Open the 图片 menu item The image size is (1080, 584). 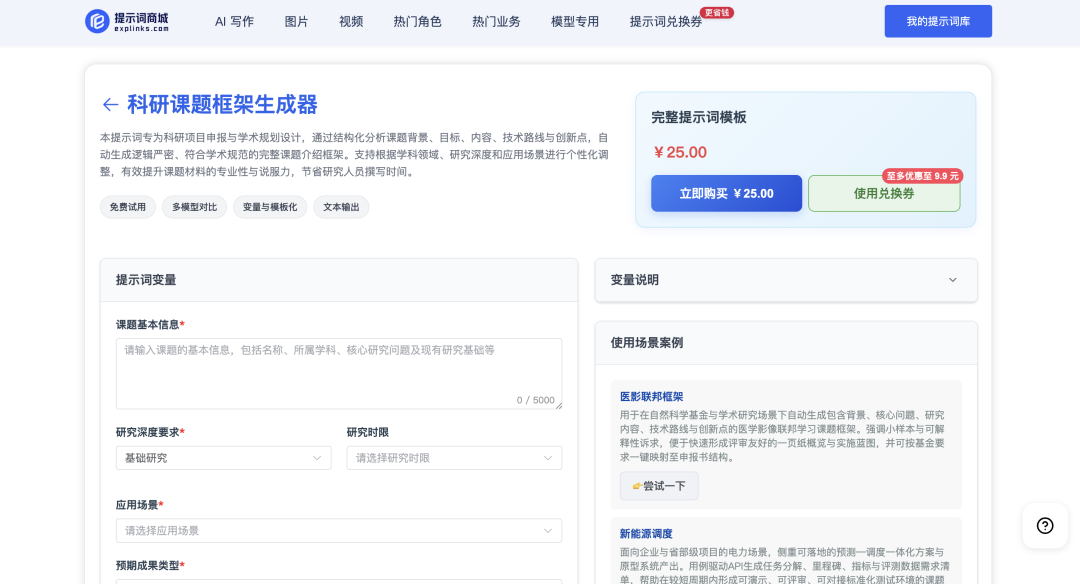296,21
